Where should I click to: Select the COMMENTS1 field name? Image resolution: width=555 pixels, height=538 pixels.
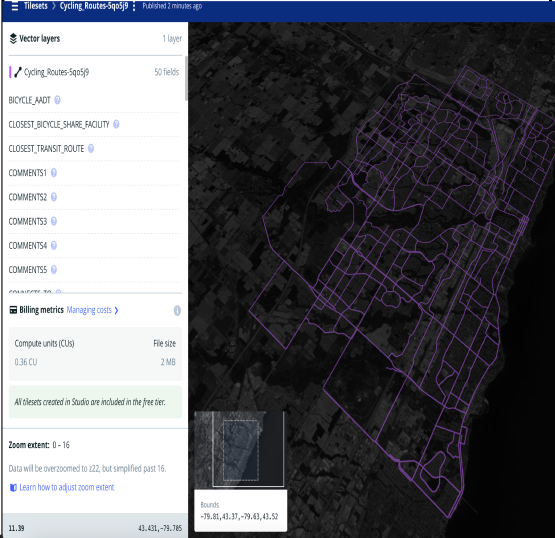click(28, 173)
